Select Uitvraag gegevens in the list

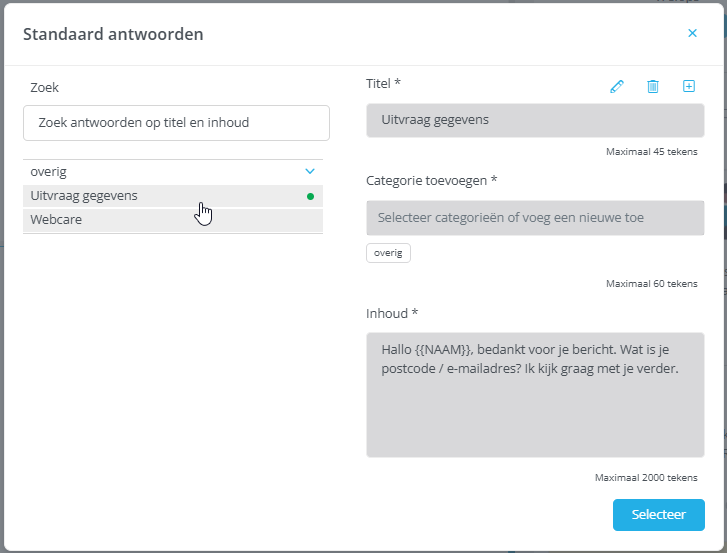click(x=173, y=196)
